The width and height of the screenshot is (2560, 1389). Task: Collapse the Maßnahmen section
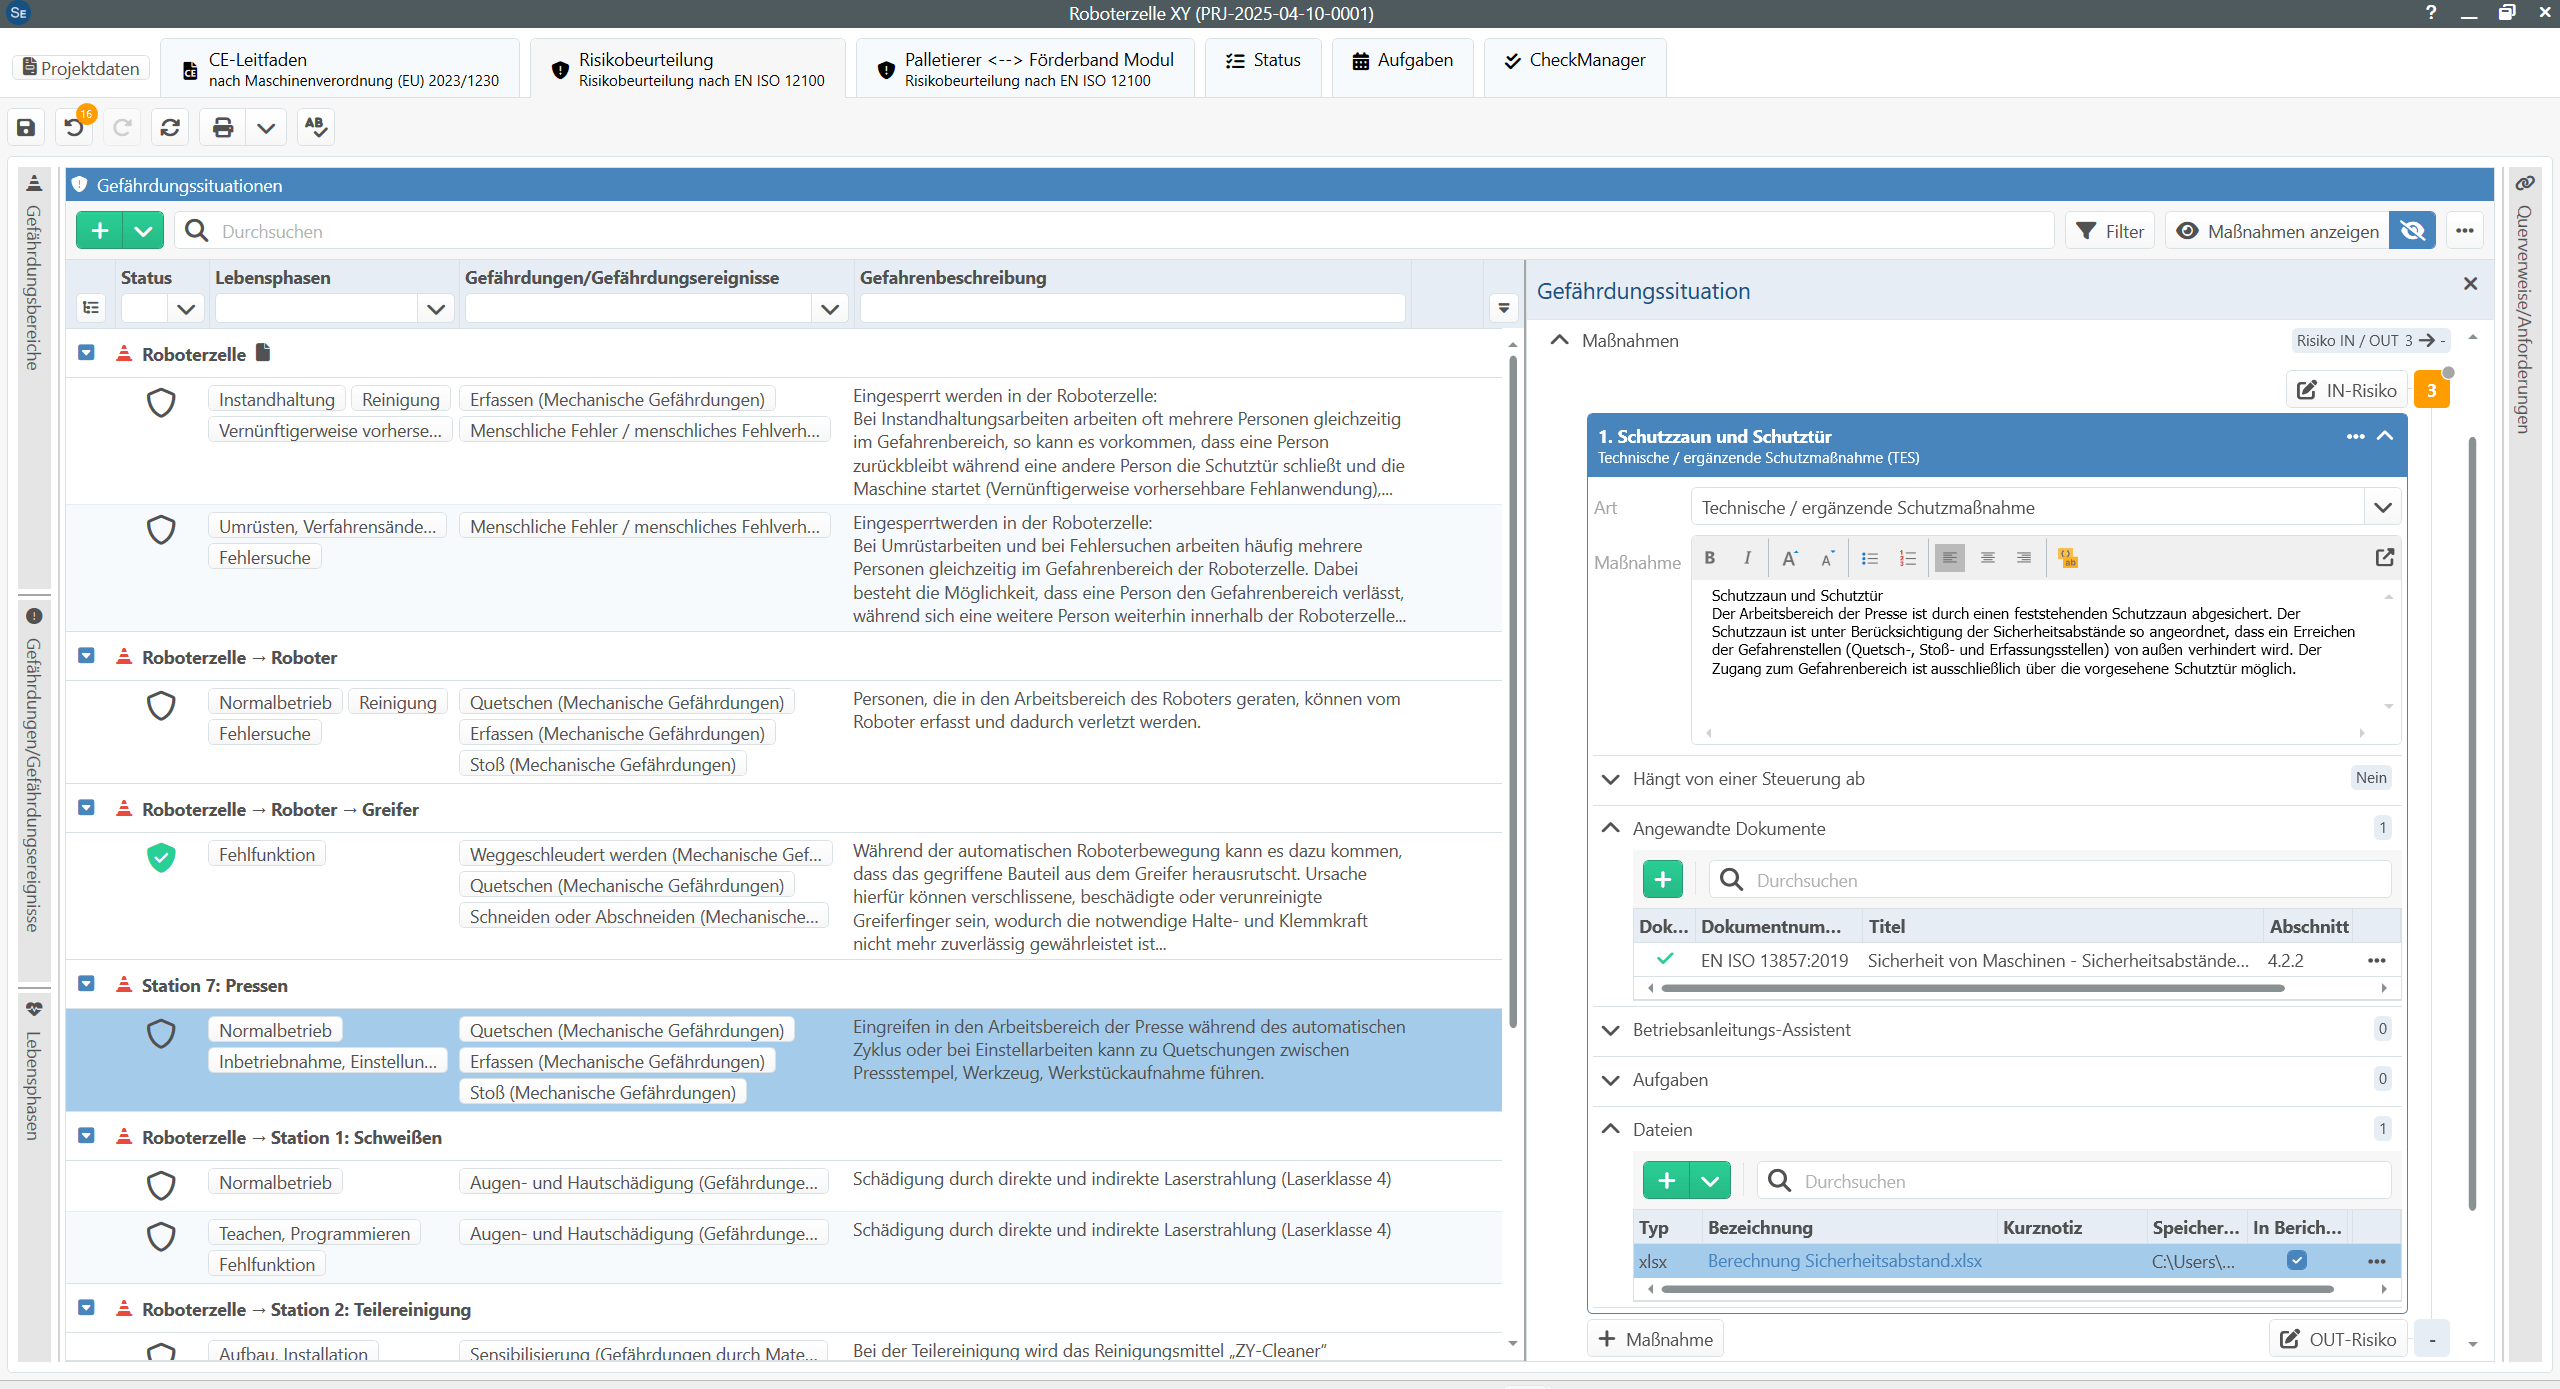(1559, 340)
